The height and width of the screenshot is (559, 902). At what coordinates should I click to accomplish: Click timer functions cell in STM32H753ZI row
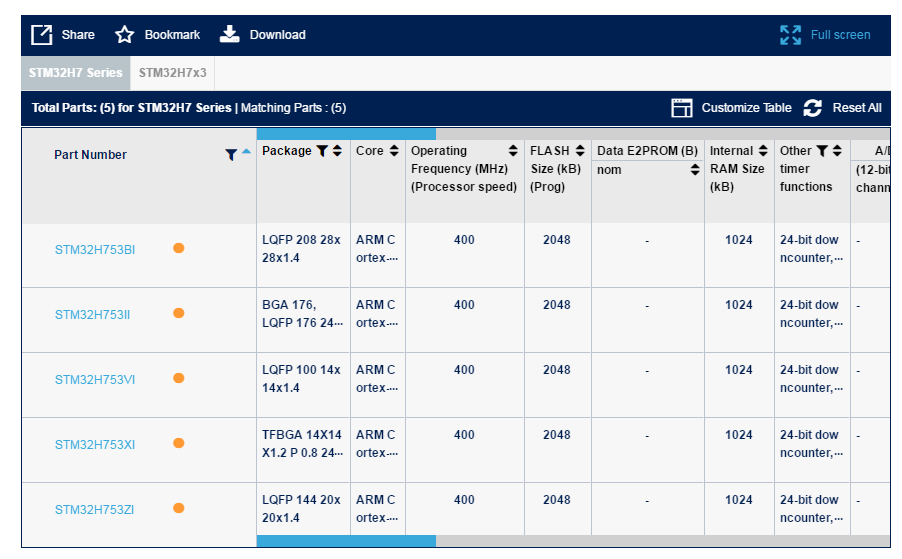tap(812, 508)
